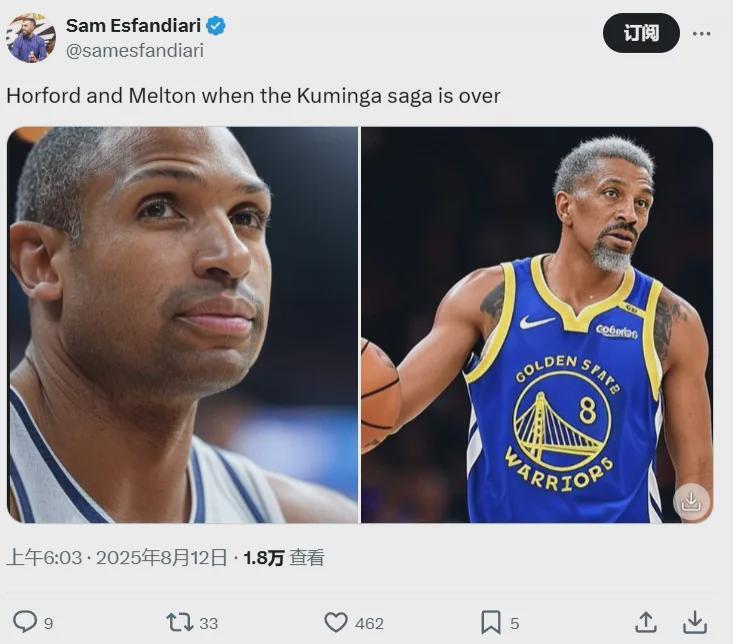
Task: Open the right Golden State Warriors jersey image
Action: tap(537, 324)
